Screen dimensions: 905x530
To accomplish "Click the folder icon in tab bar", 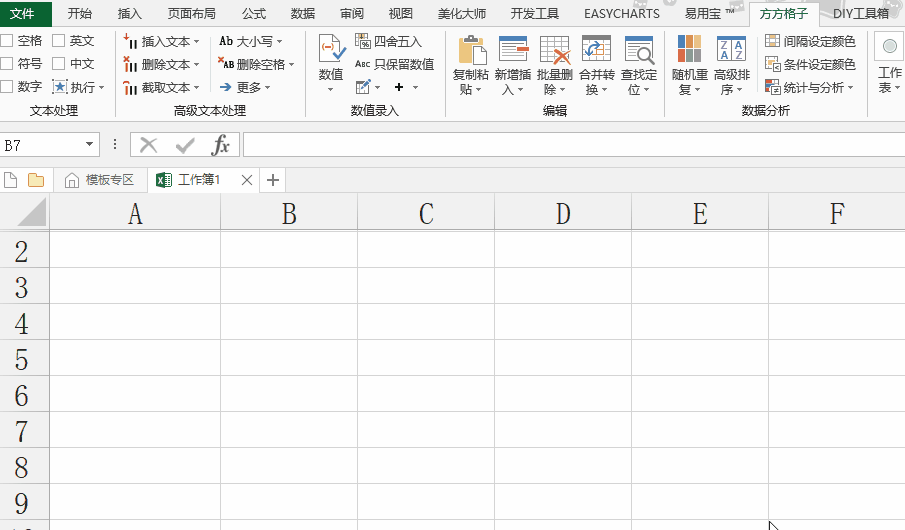I will pyautogui.click(x=36, y=180).
